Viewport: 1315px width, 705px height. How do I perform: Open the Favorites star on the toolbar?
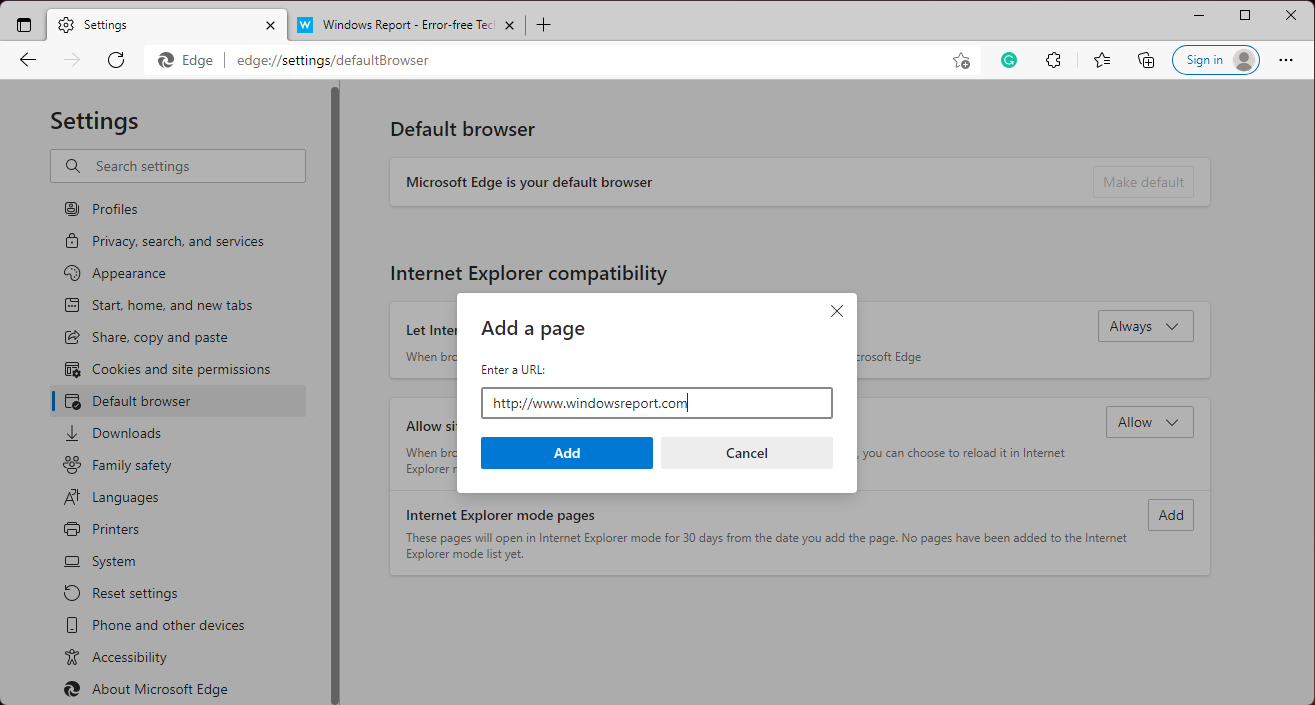[1101, 60]
